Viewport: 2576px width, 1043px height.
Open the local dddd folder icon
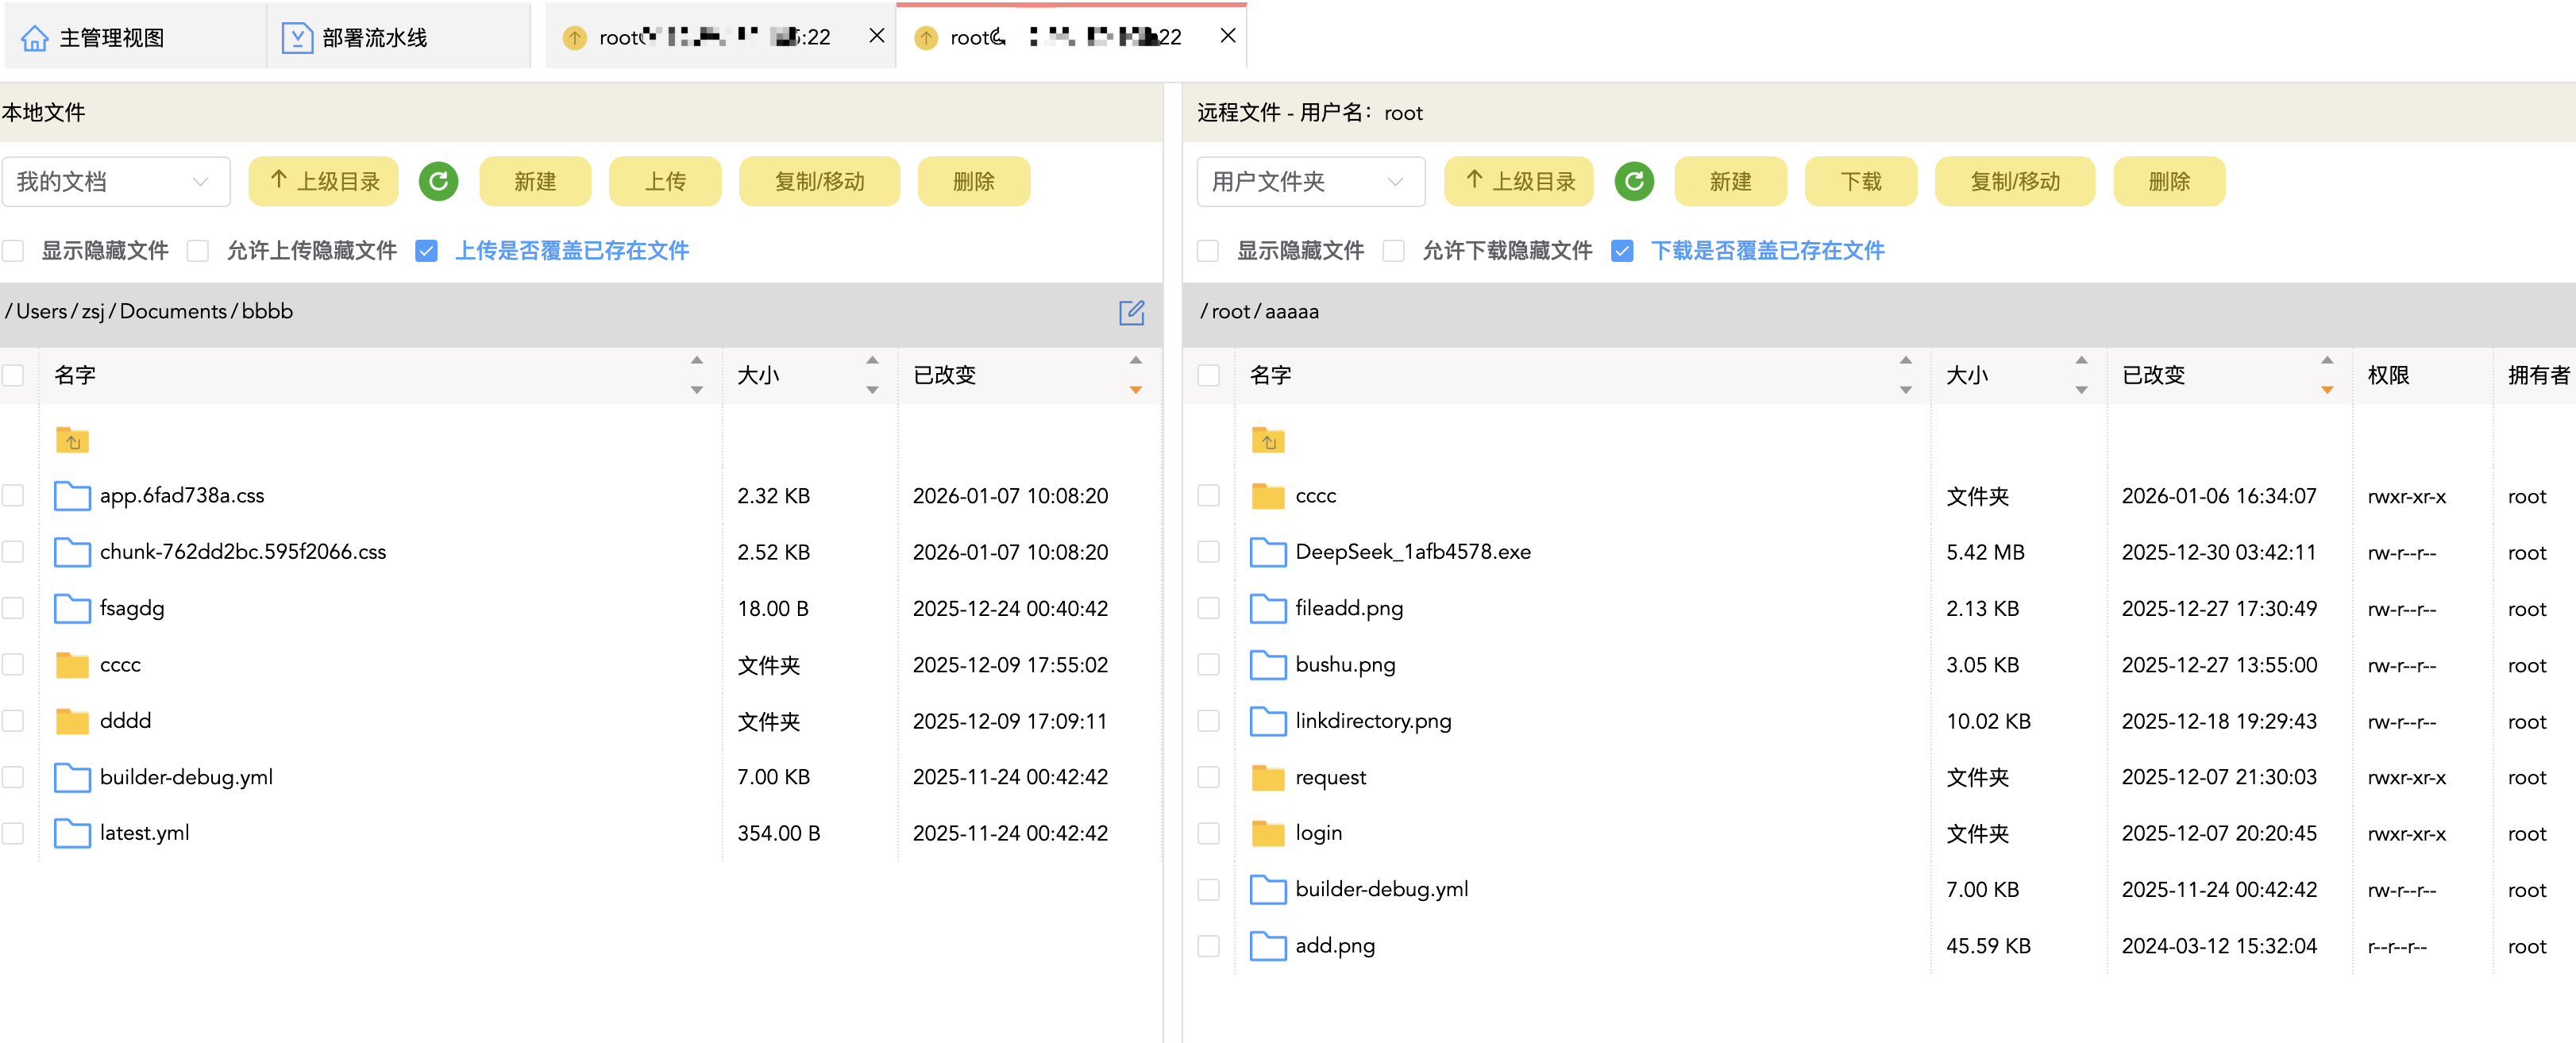[x=72, y=721]
